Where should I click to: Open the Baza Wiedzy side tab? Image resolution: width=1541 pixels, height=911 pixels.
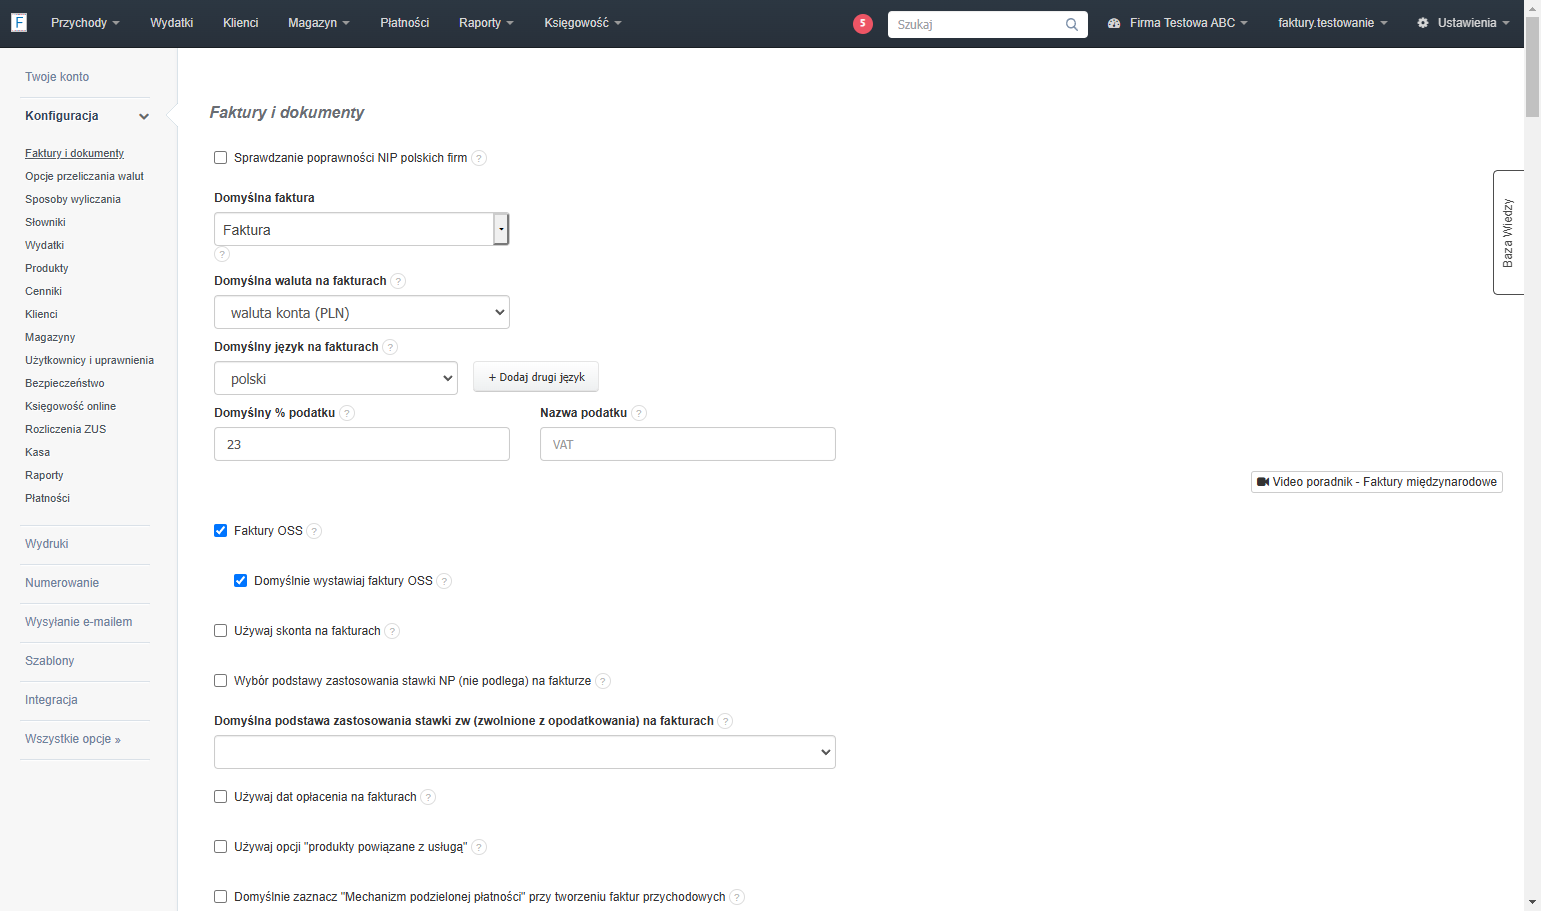pos(1508,232)
